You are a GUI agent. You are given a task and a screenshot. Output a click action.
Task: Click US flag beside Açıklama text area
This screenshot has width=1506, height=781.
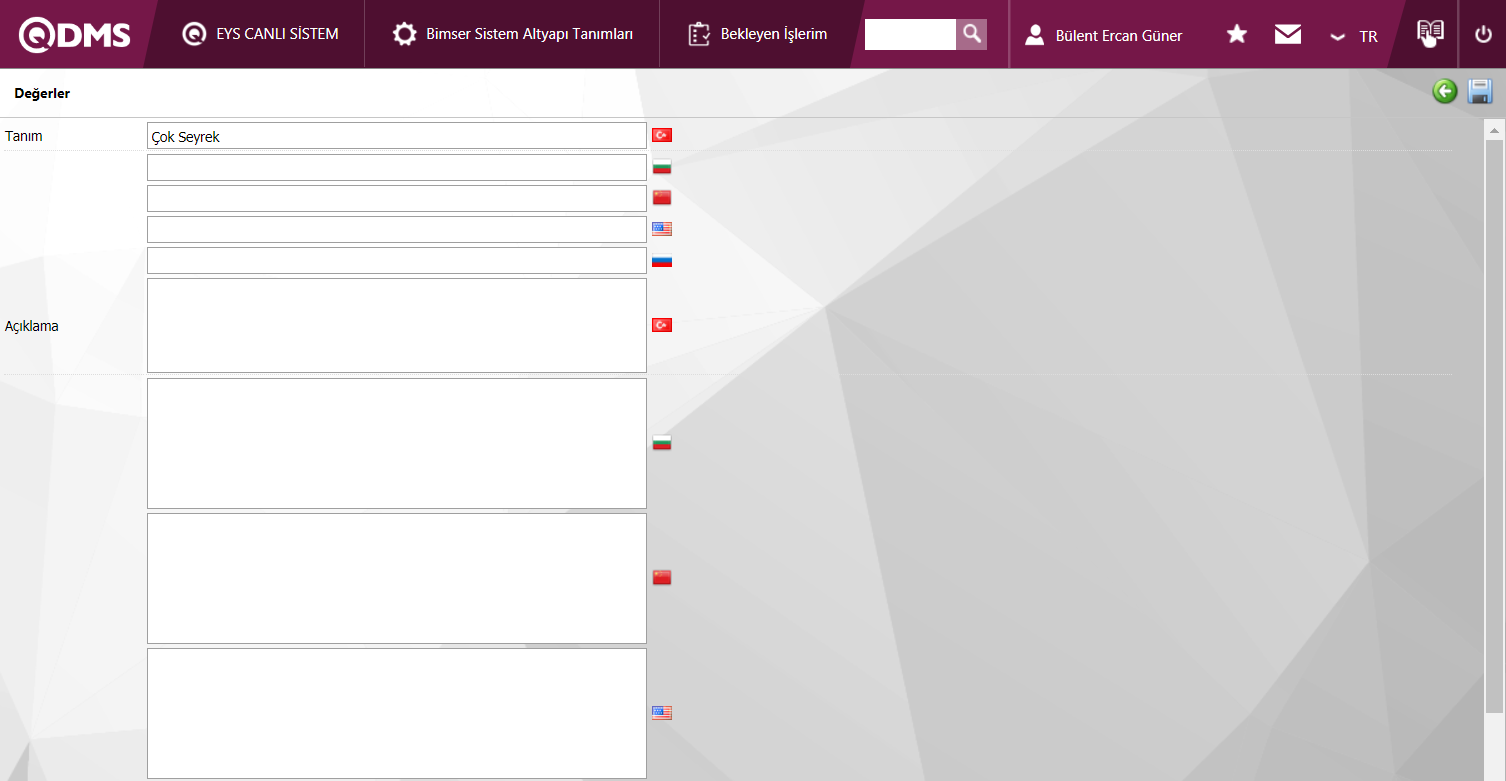tap(662, 712)
